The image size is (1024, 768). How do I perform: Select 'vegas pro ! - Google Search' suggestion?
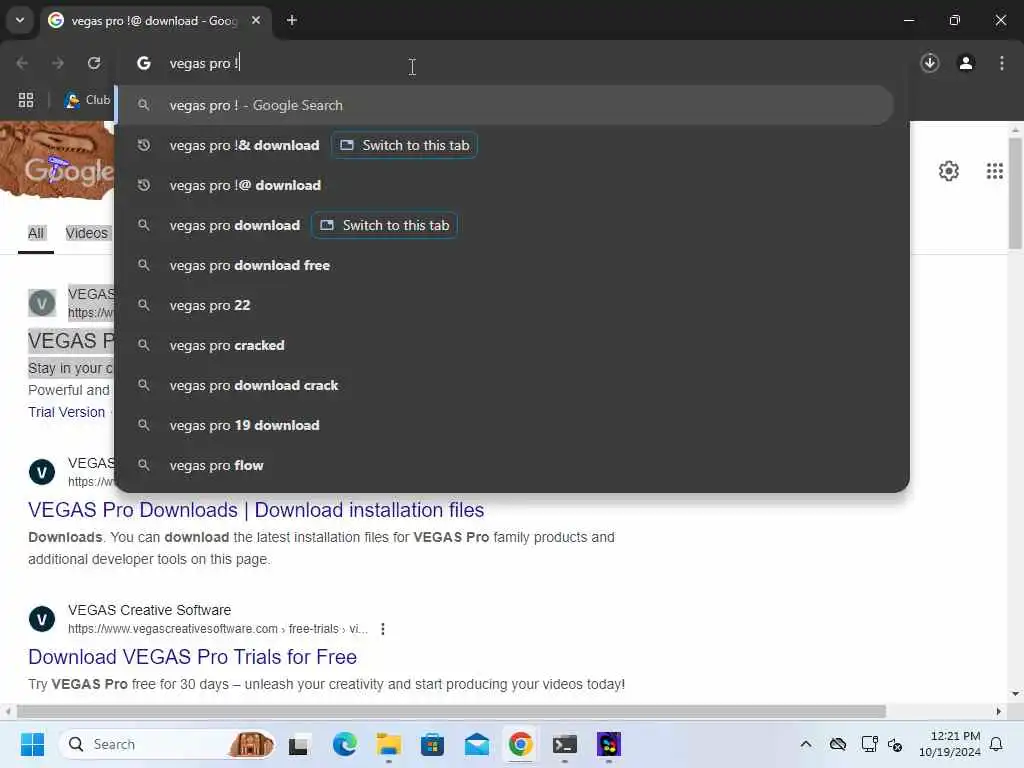click(x=504, y=105)
